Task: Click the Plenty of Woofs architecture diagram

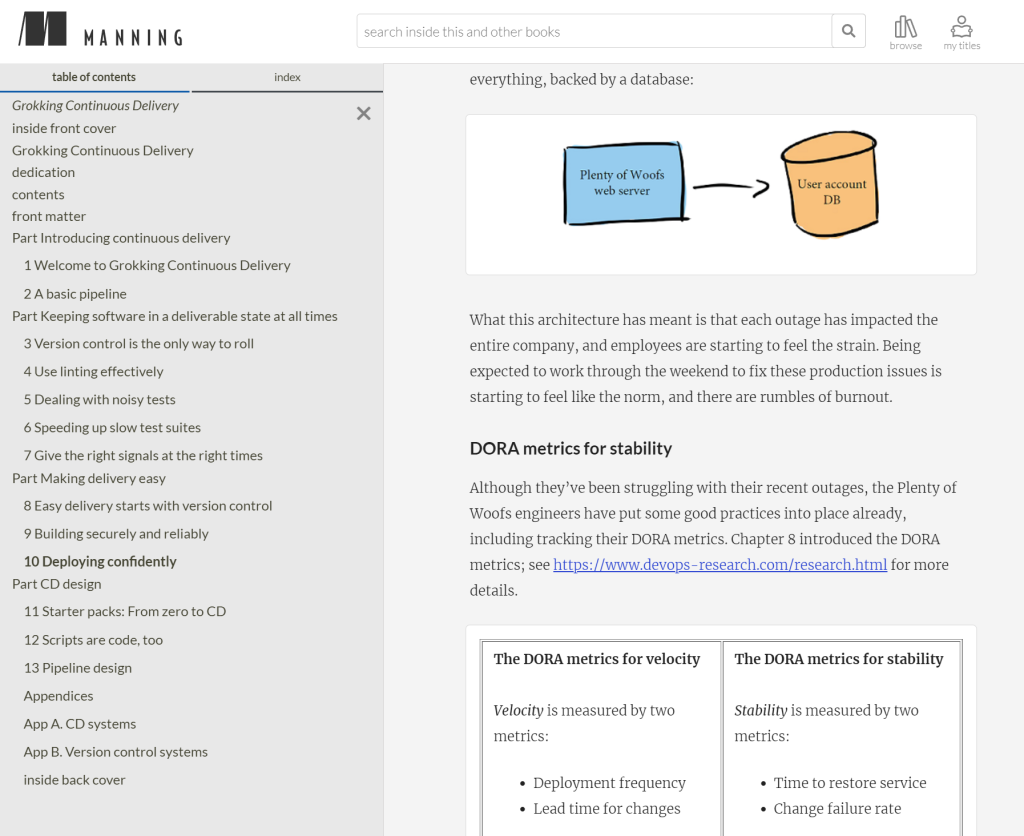Action: (720, 194)
